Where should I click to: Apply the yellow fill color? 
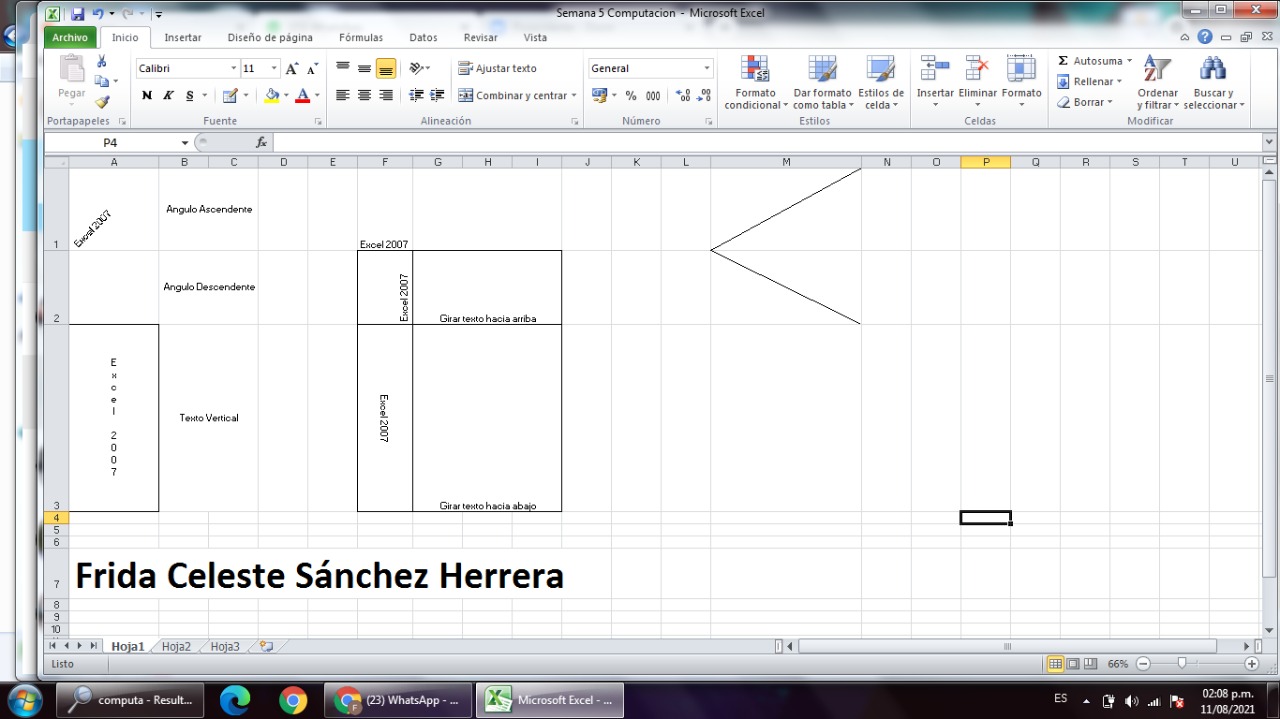[271, 96]
